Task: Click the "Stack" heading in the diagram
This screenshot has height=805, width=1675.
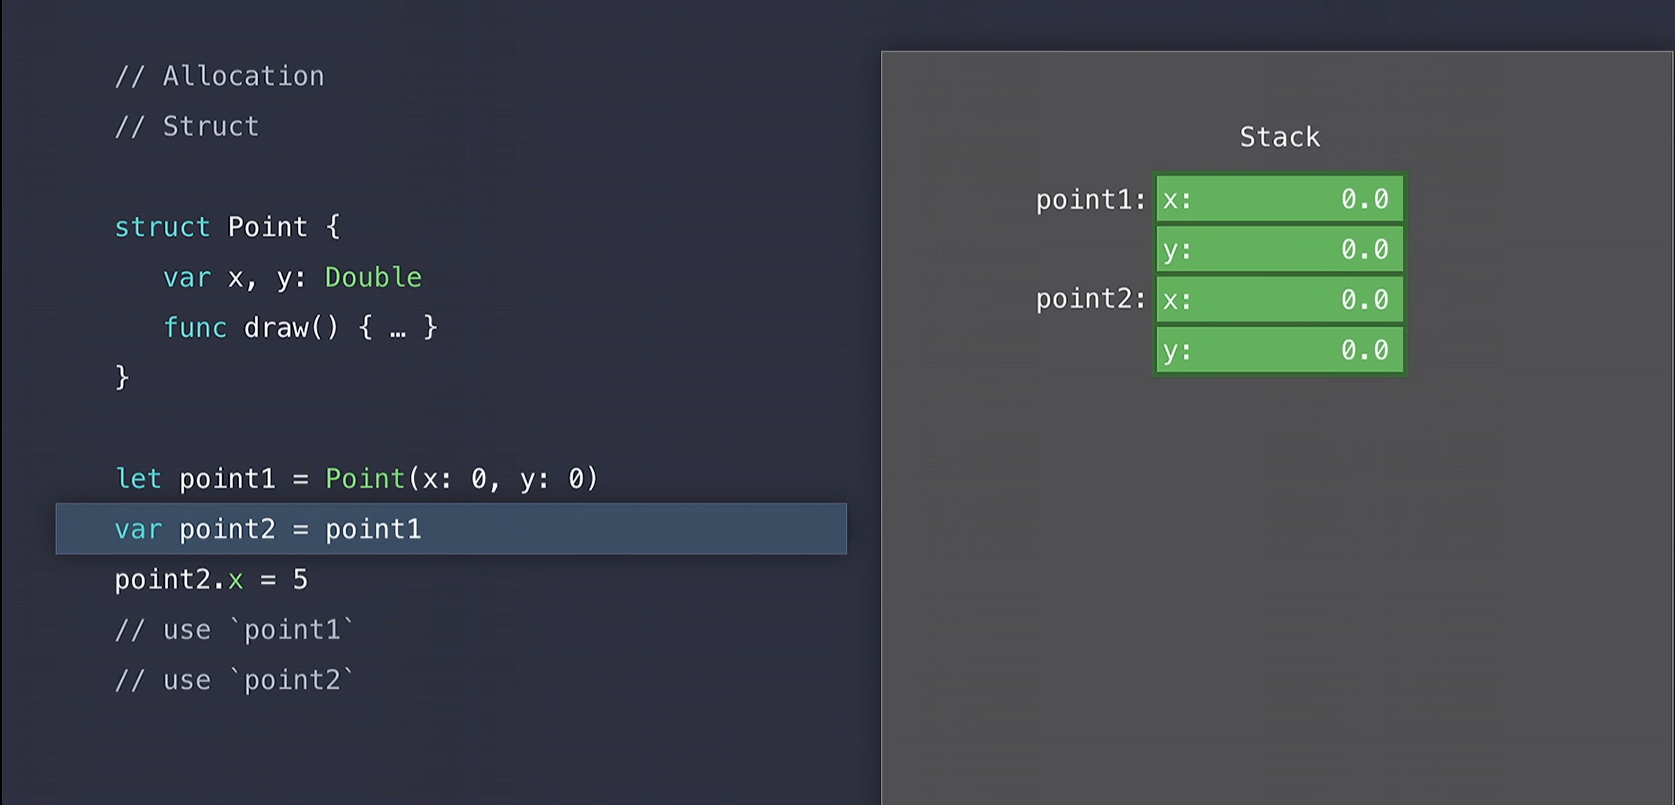Action: (1279, 137)
